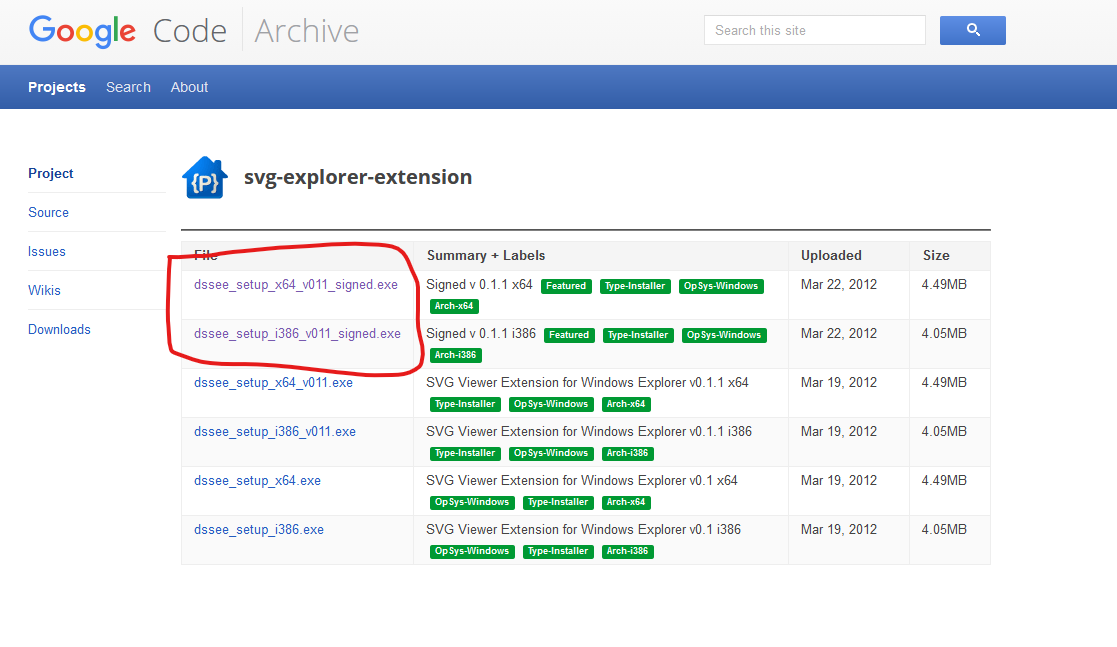Click Arch-i386 label under v0.1.1 i386 row

click(628, 453)
